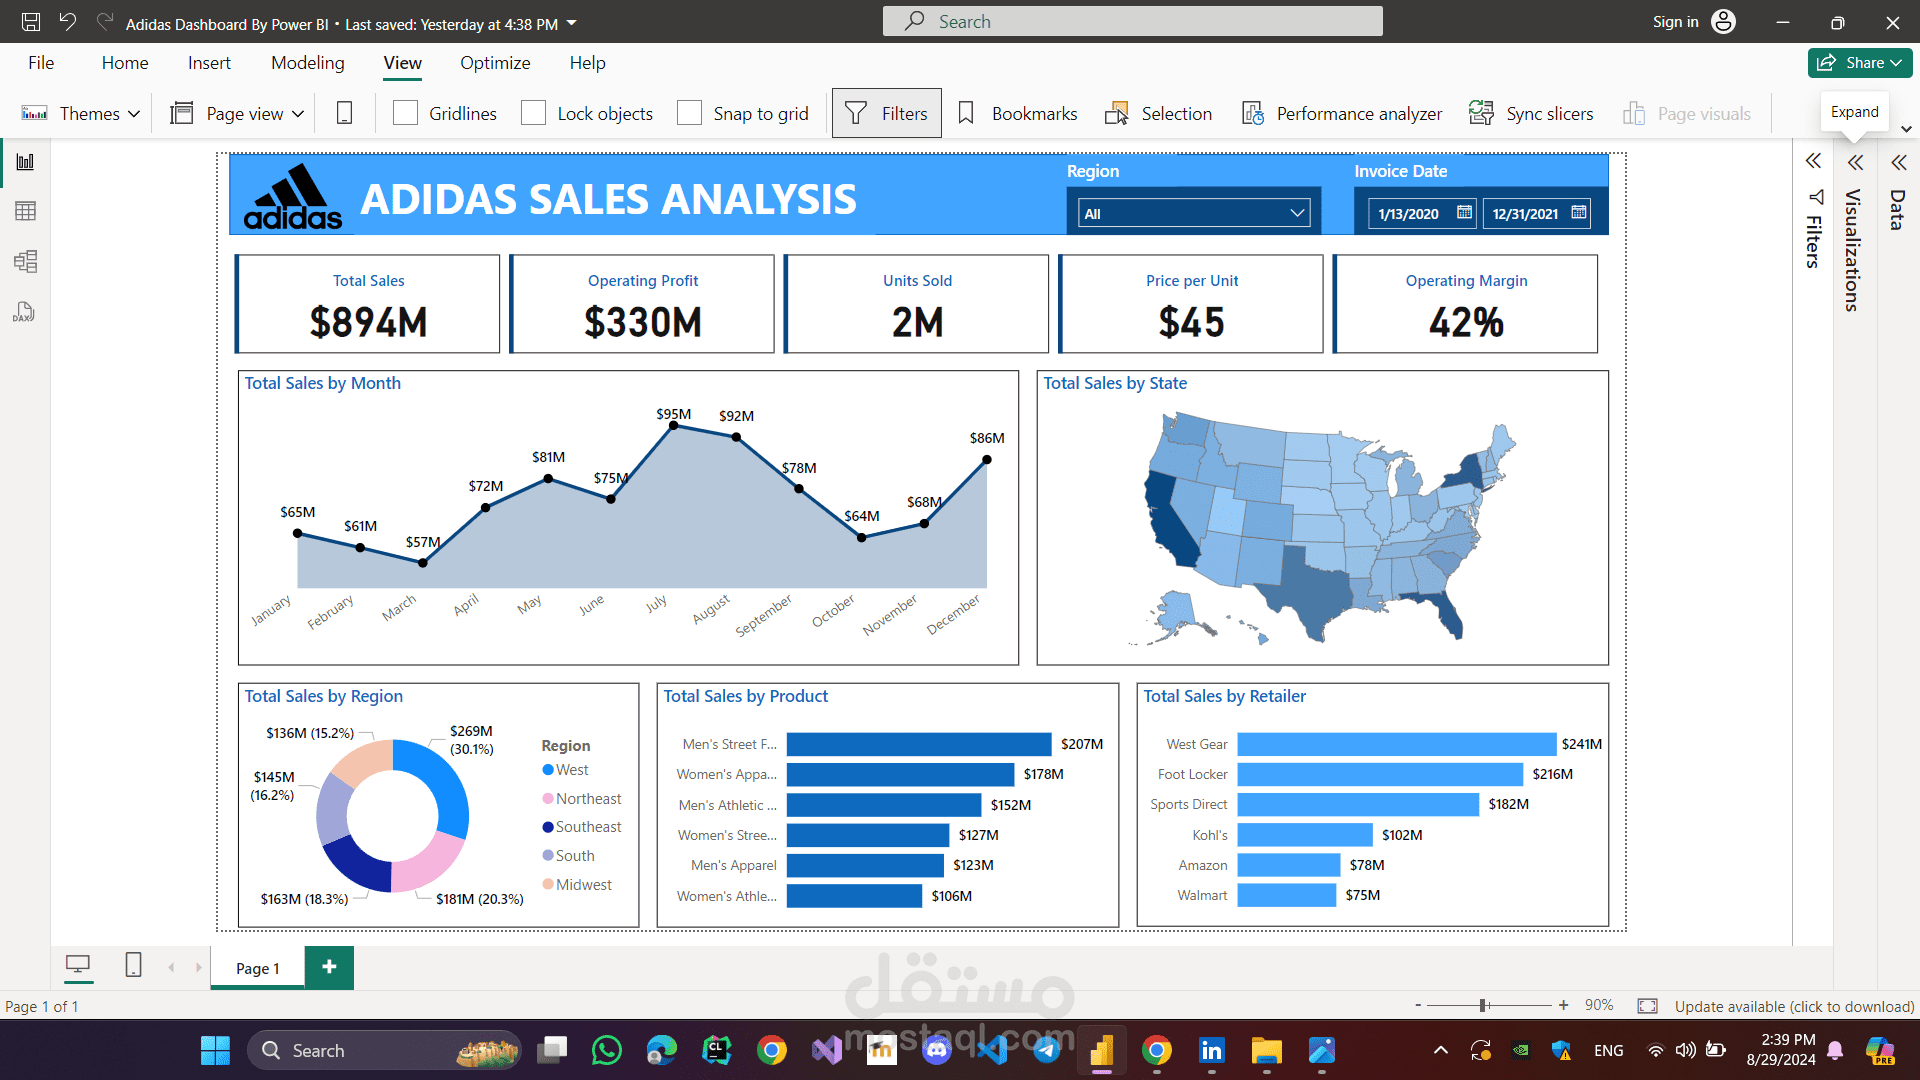Switch to the Modeling ribbon tab
This screenshot has height=1080, width=1920.
(307, 62)
